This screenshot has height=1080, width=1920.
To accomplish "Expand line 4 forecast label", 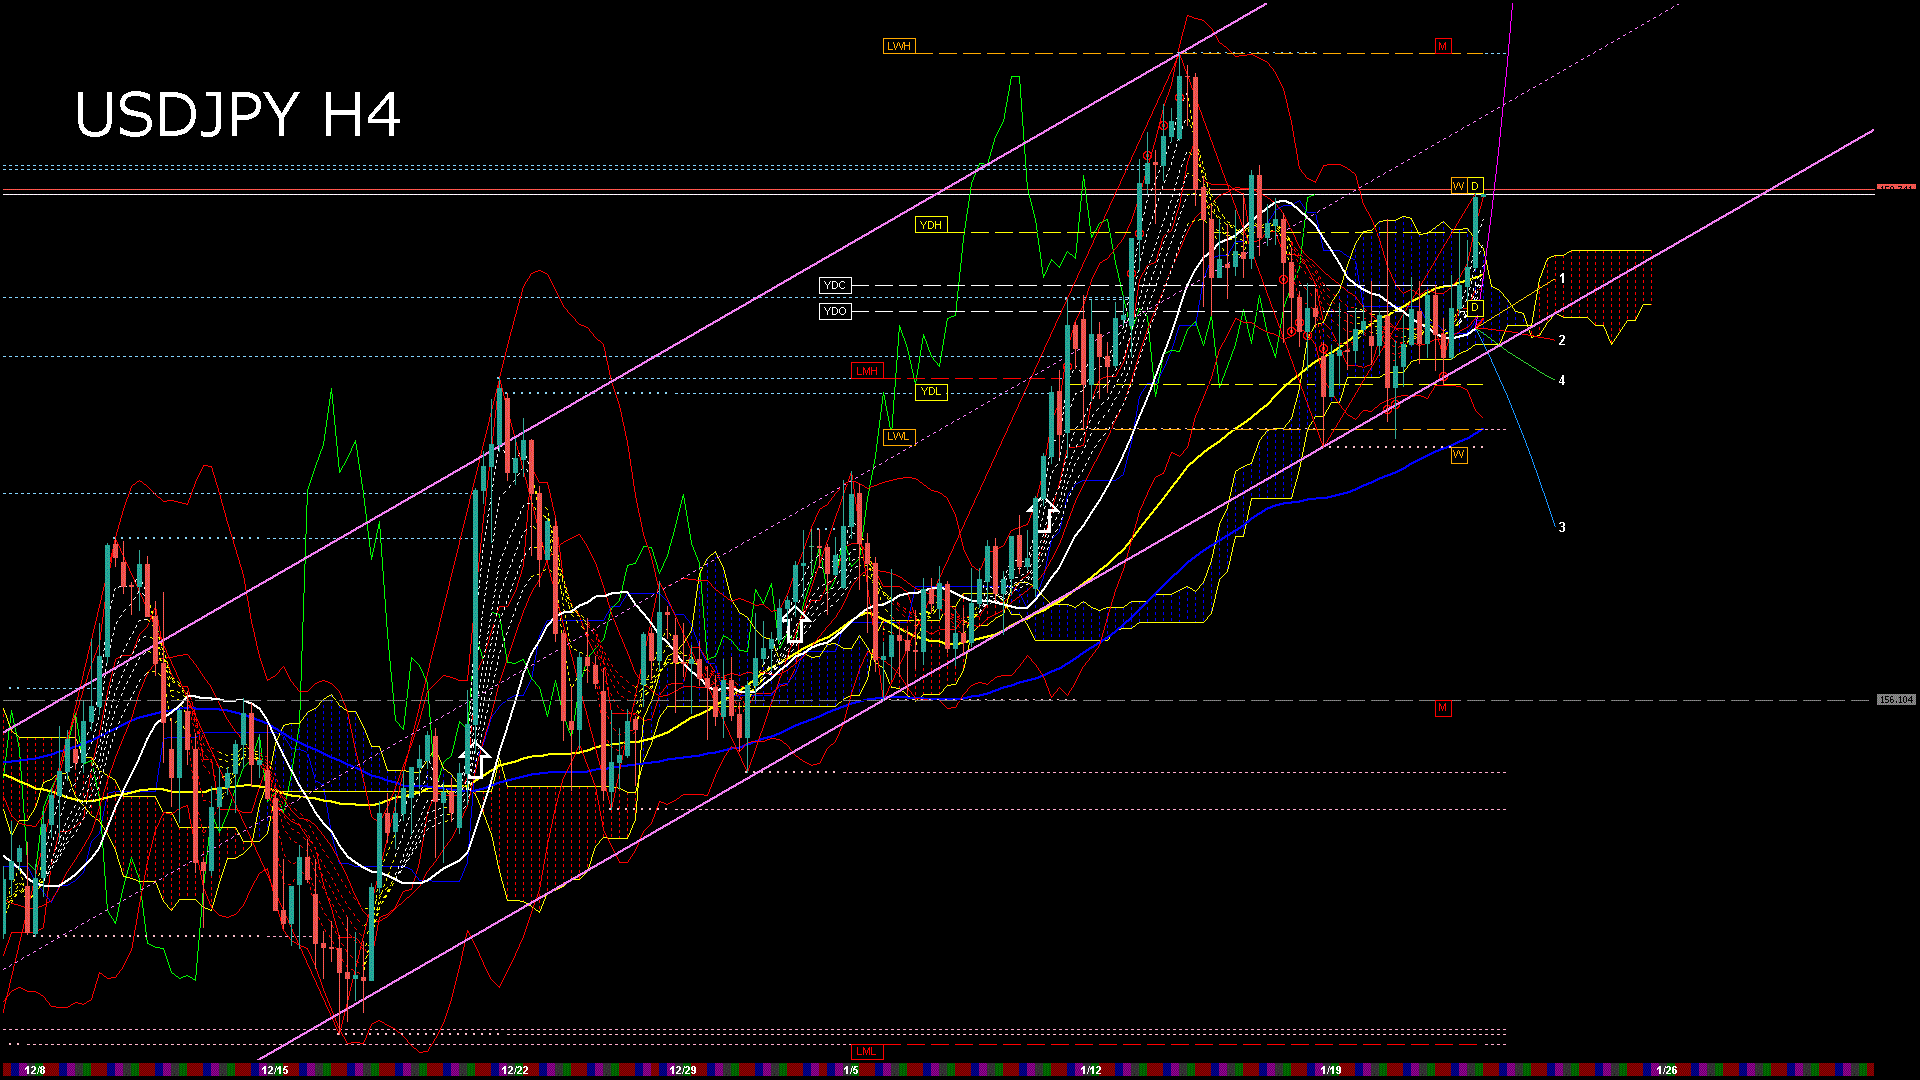I will (x=1564, y=380).
